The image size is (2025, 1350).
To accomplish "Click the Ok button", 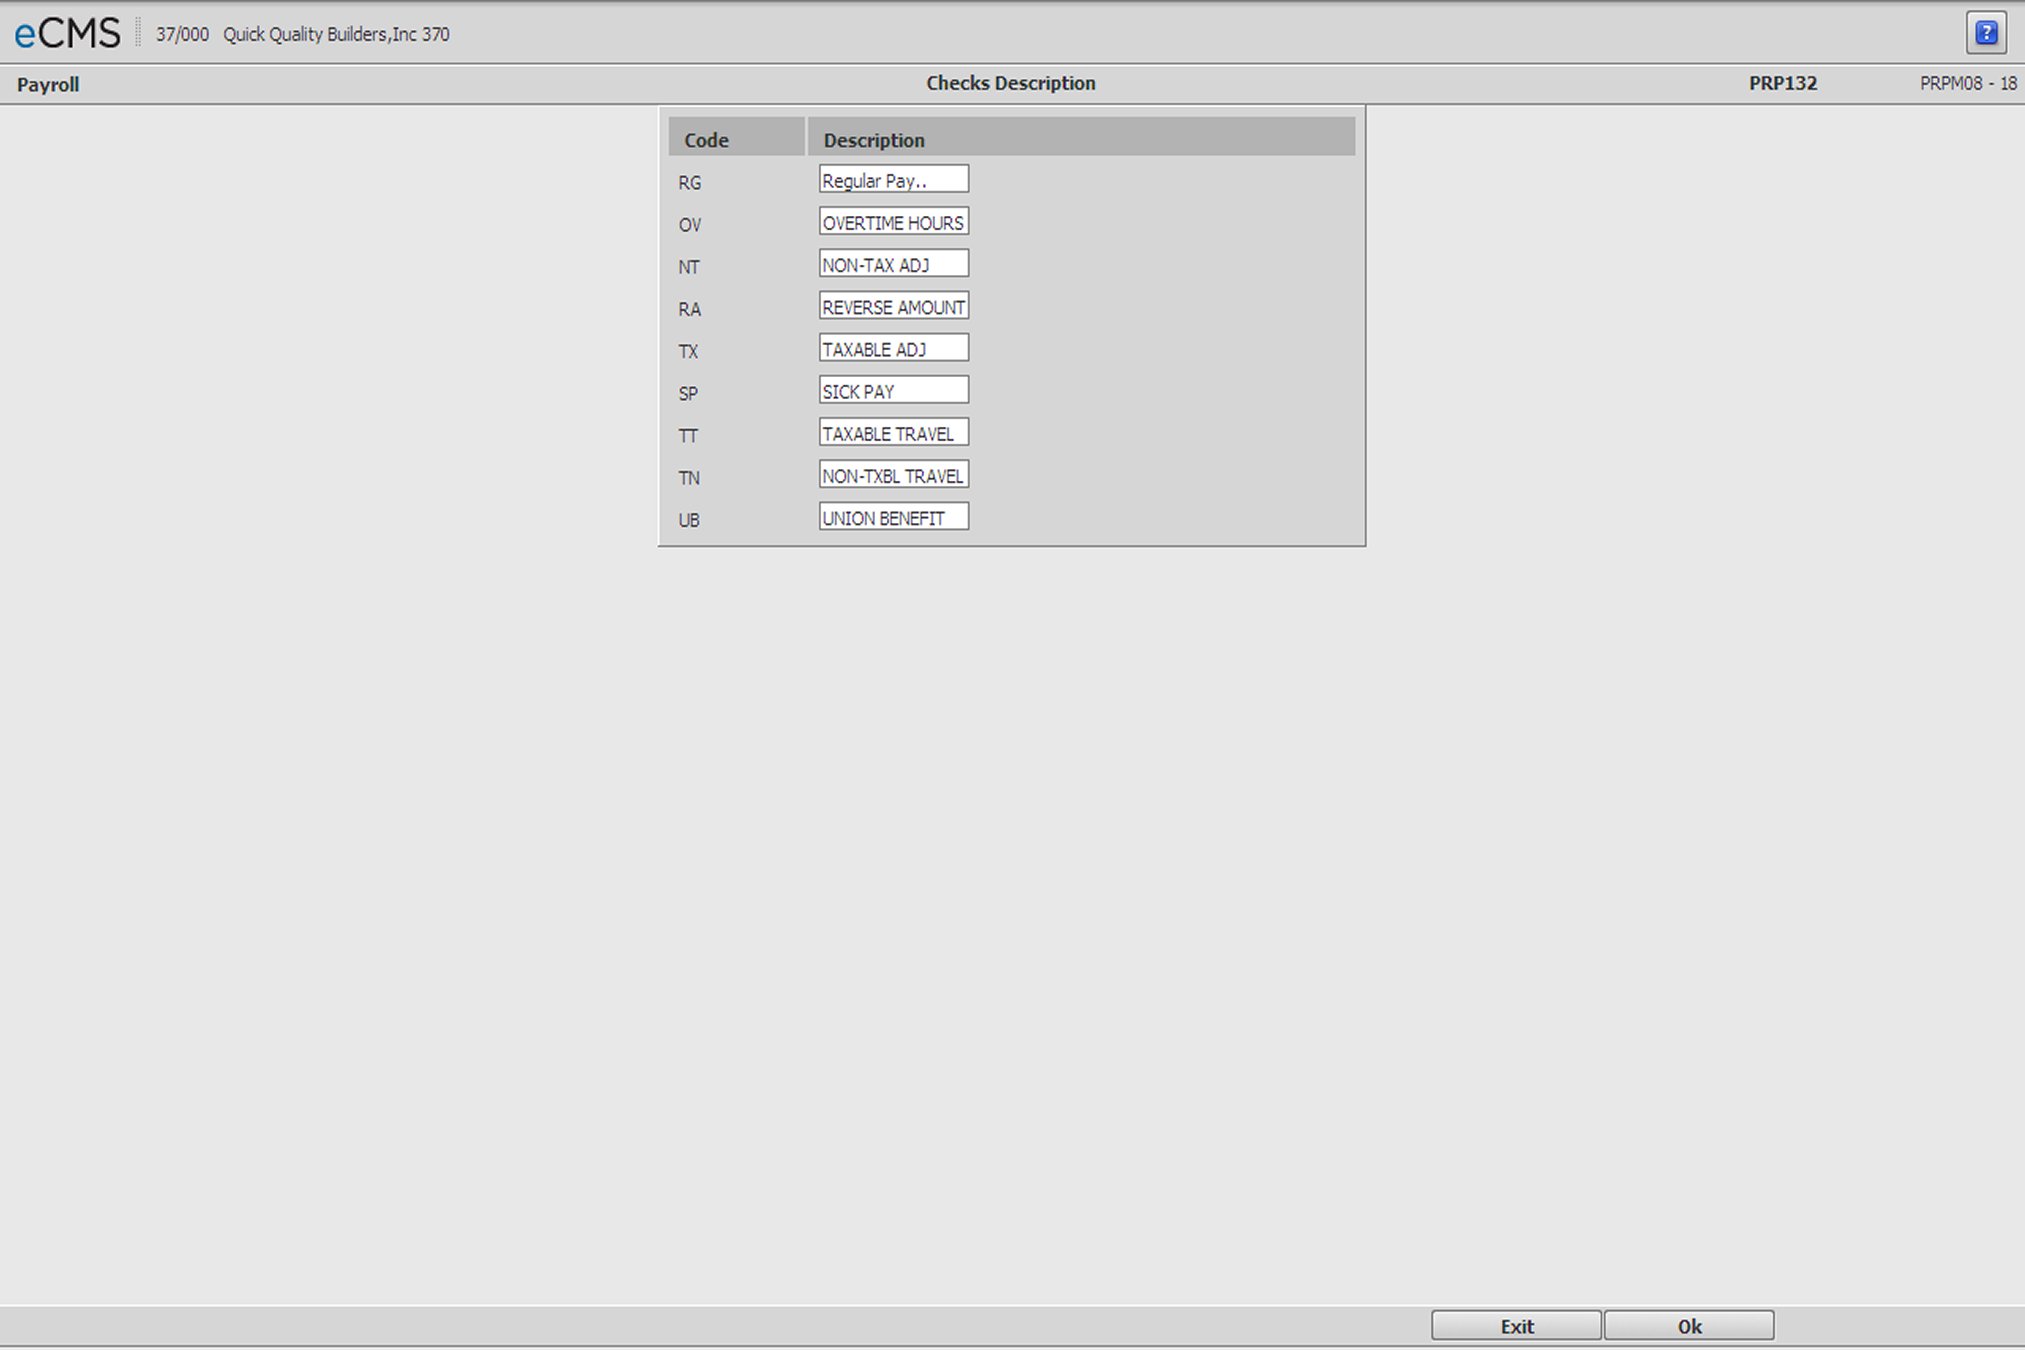I will click(1688, 1325).
